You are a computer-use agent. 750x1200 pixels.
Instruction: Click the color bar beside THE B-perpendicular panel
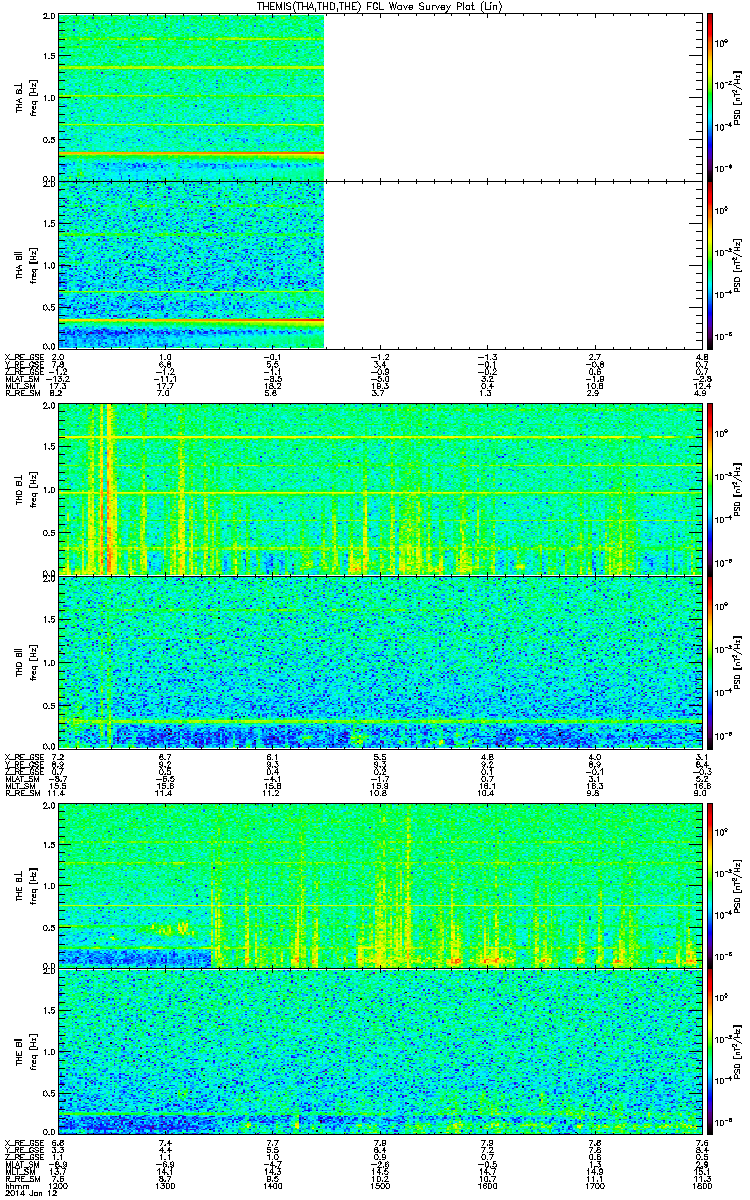tap(710, 884)
